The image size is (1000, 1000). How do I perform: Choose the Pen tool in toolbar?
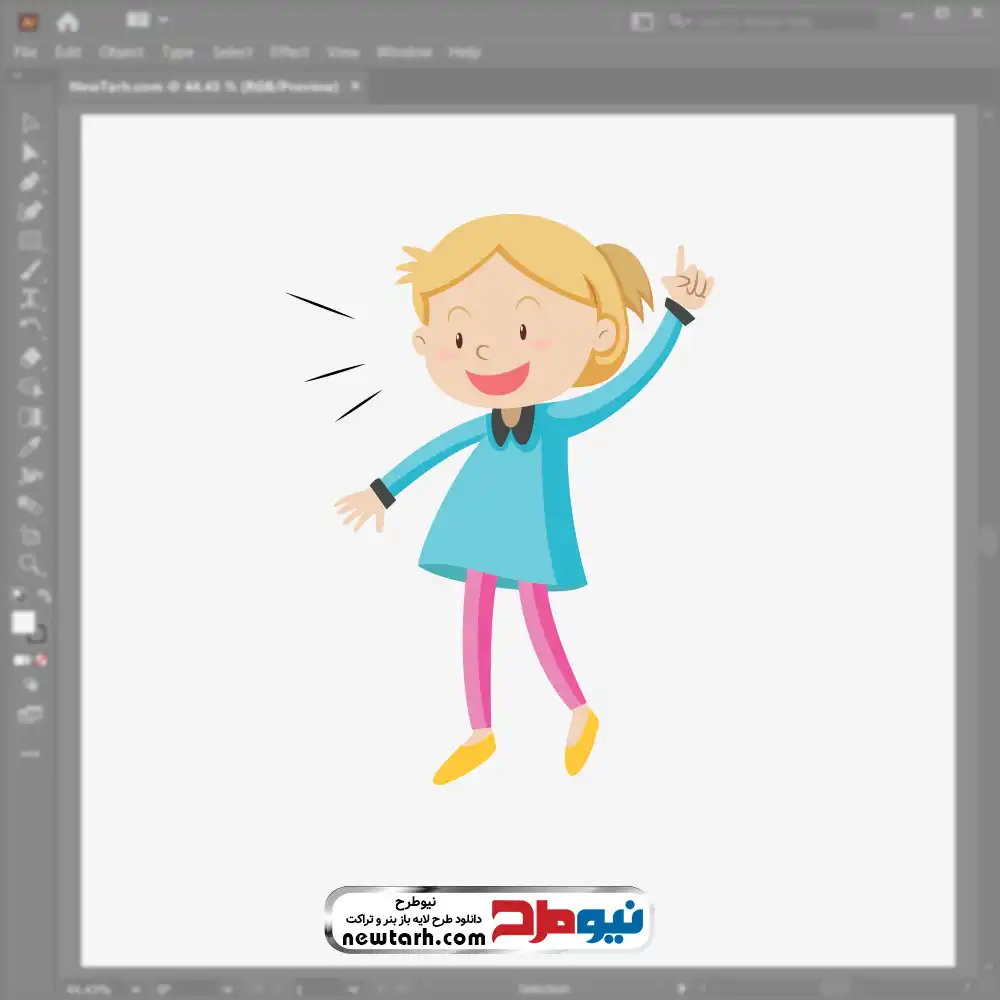(30, 182)
